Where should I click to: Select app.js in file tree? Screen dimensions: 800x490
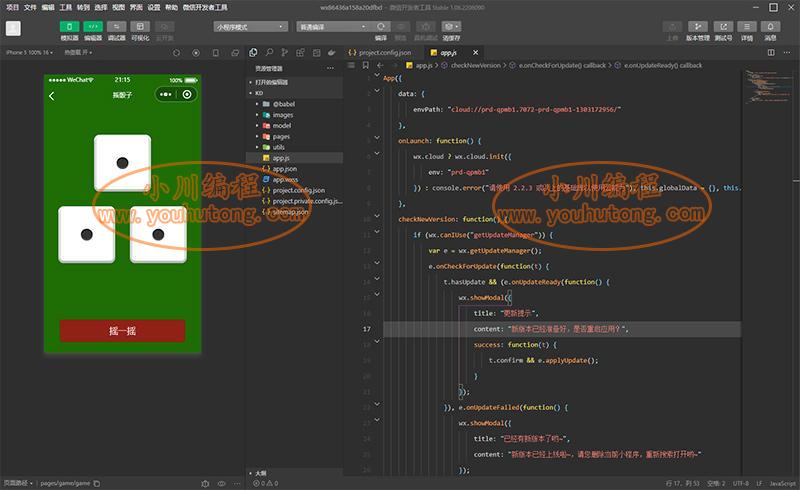[294, 158]
